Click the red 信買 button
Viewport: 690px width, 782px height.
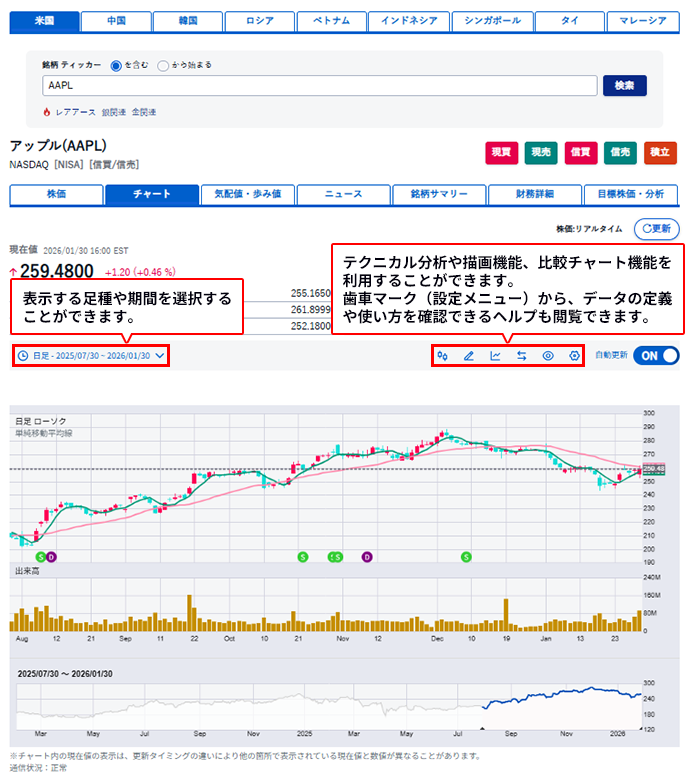click(581, 153)
